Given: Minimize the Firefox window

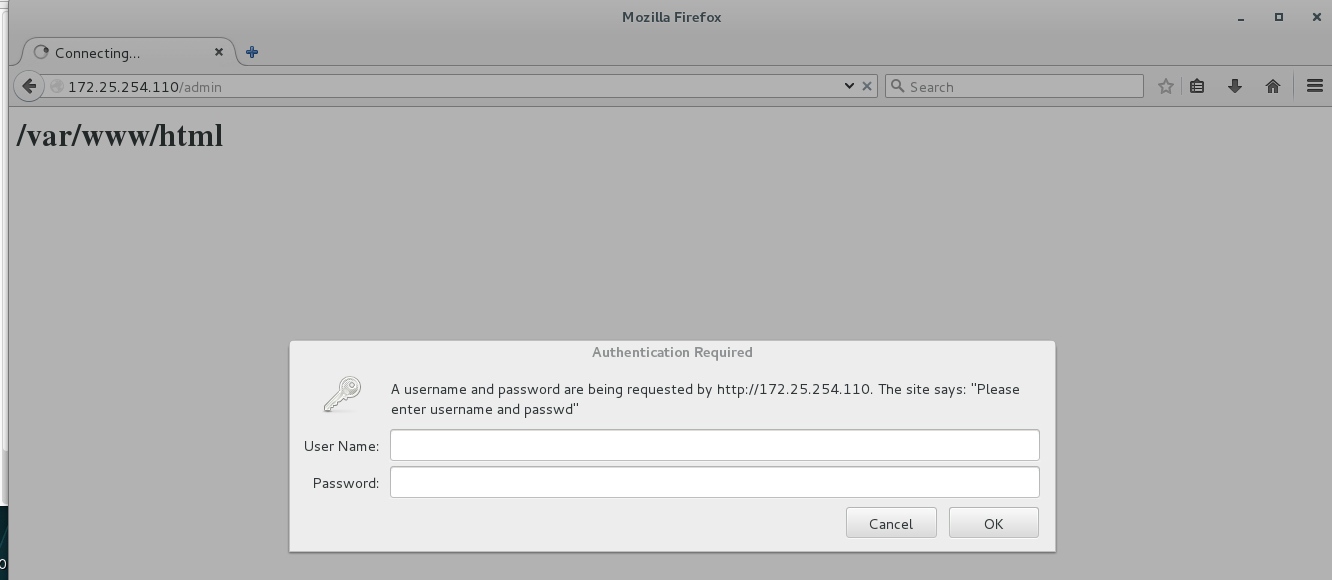Looking at the screenshot, I should tap(1241, 17).
